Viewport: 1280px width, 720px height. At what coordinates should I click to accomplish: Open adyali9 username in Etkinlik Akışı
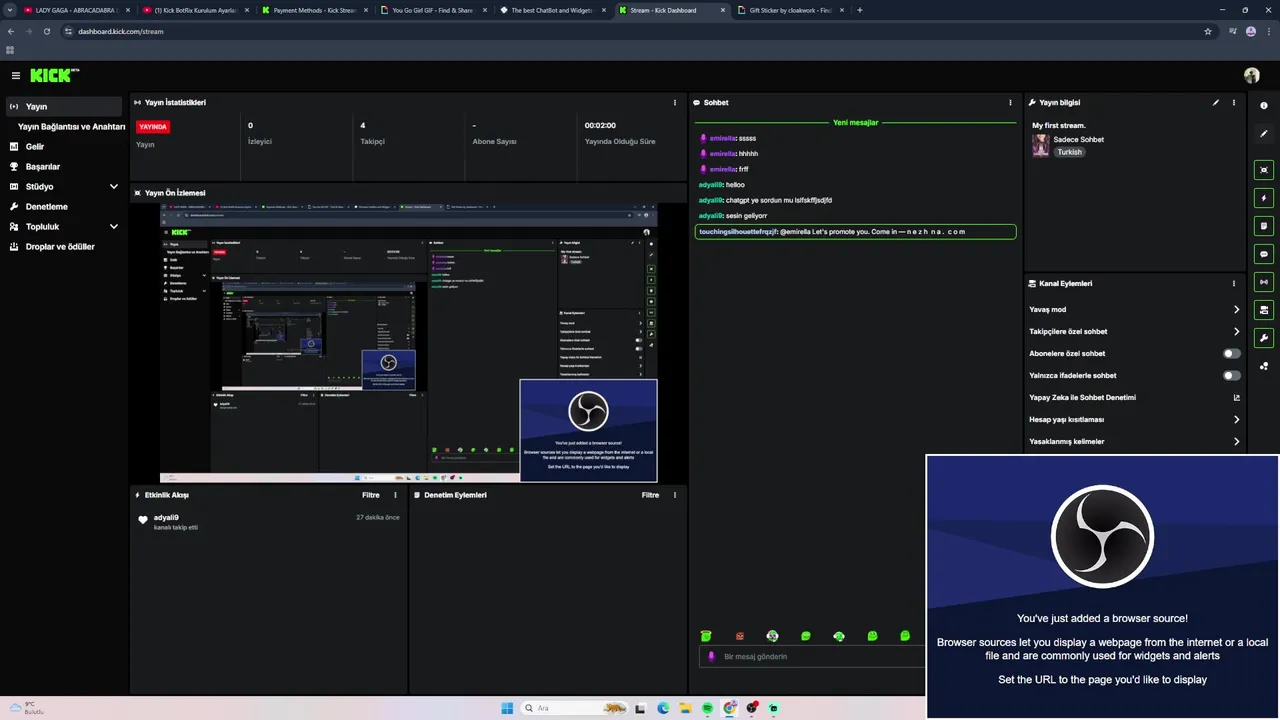166,517
